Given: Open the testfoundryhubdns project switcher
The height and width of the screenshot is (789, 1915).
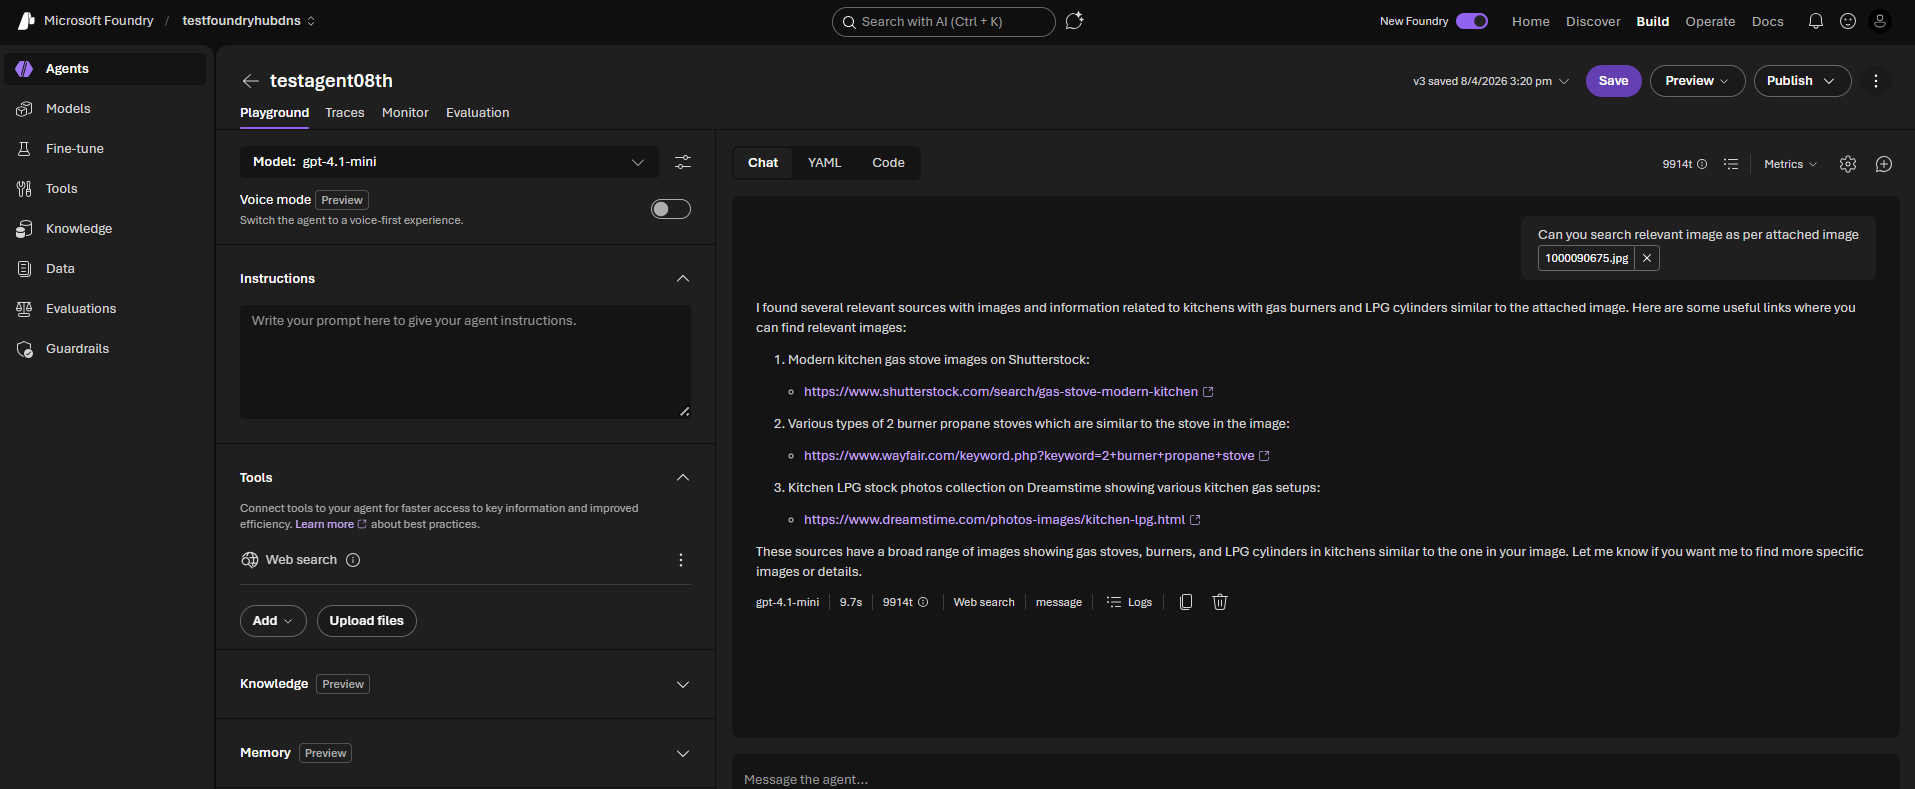Looking at the screenshot, I should click(x=249, y=21).
